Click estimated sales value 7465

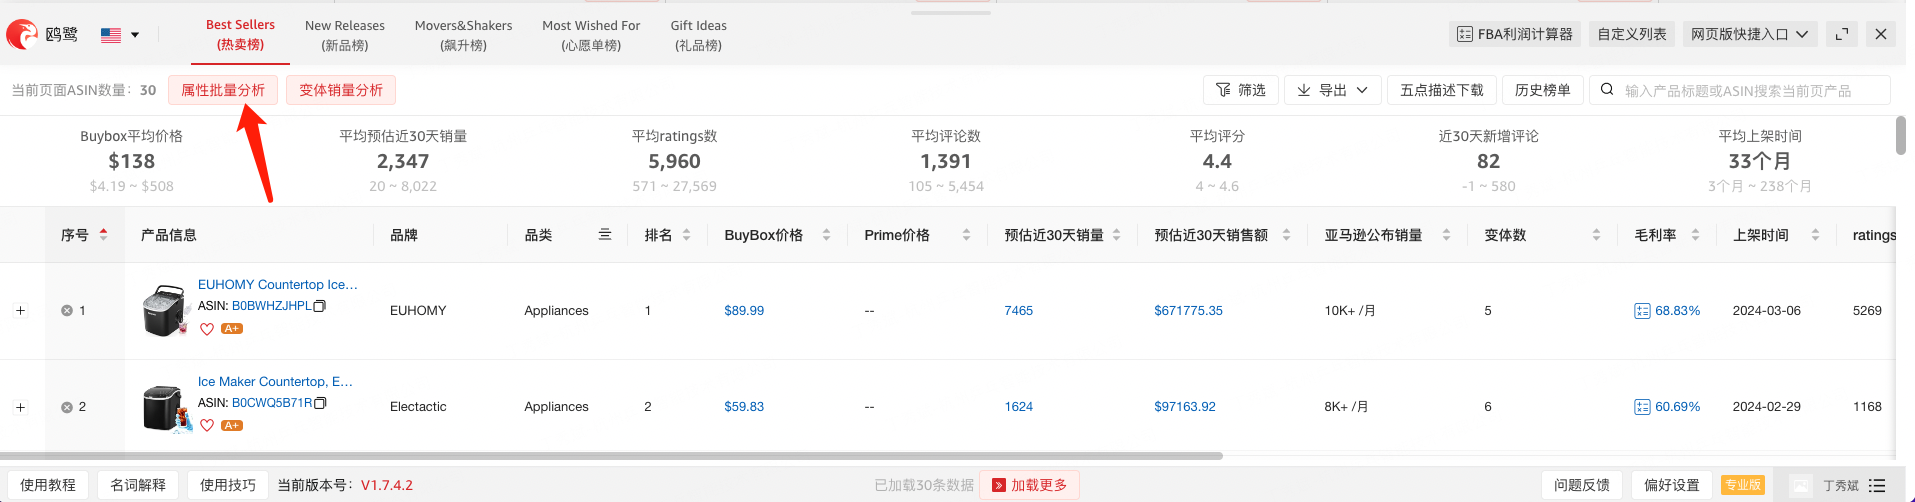[1019, 311]
